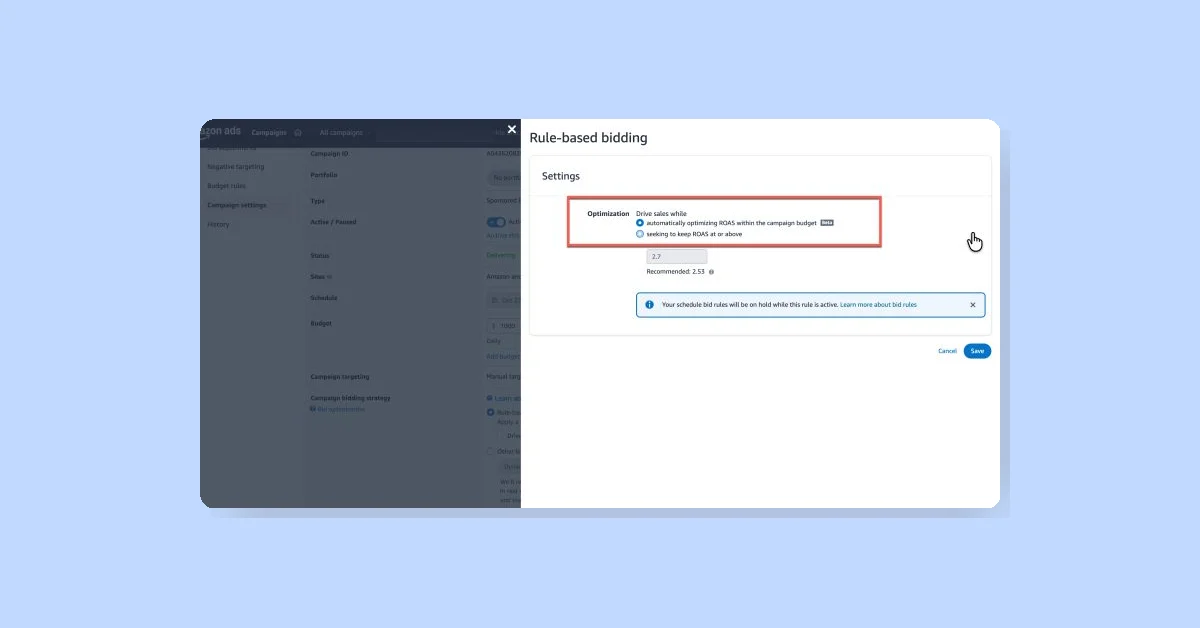This screenshot has height=628, width=1200.
Task: Check the Other bidding strategies option
Action: click(x=491, y=450)
